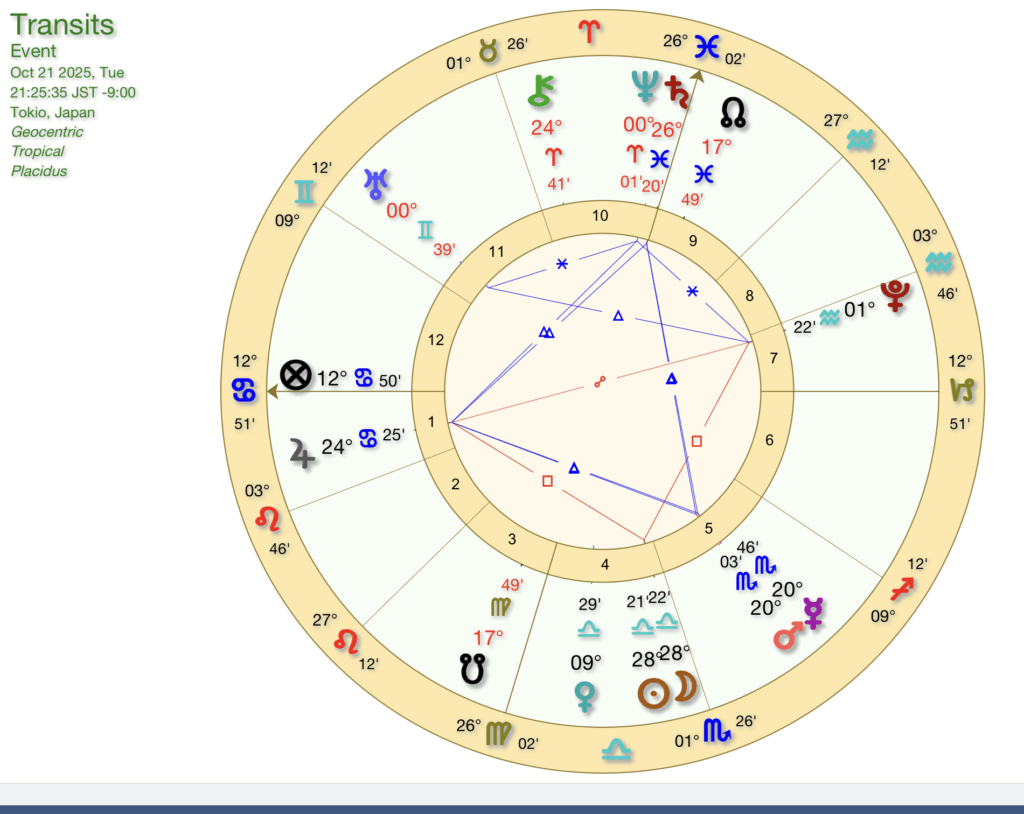The image size is (1024, 814).
Task: Select the Geocentric label text
Action: 47,132
